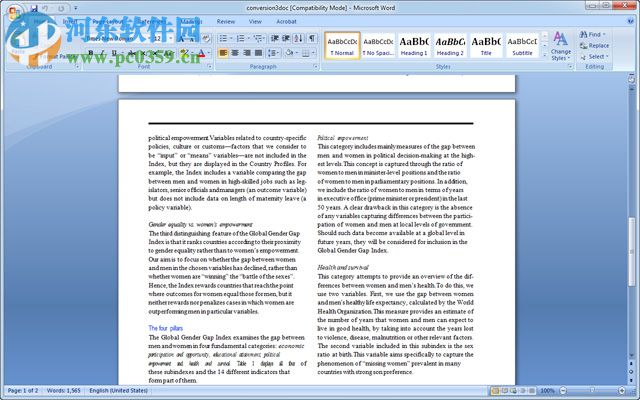This screenshot has height=400, width=640.
Task: Open the Change Styles menu
Action: click(x=561, y=46)
